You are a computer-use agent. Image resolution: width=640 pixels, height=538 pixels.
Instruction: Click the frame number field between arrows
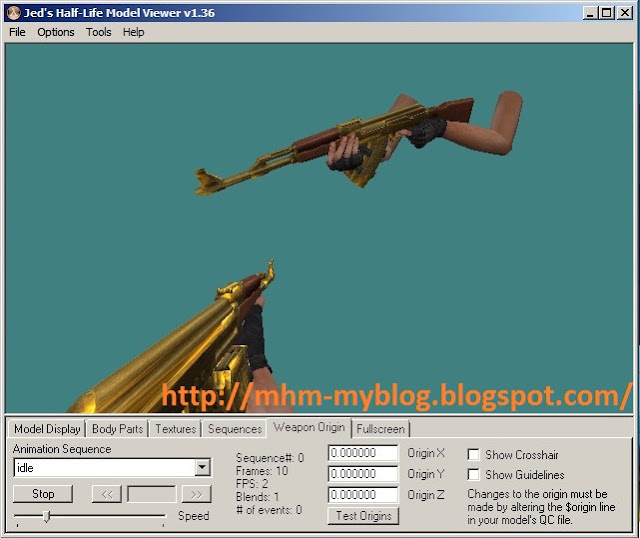151,494
